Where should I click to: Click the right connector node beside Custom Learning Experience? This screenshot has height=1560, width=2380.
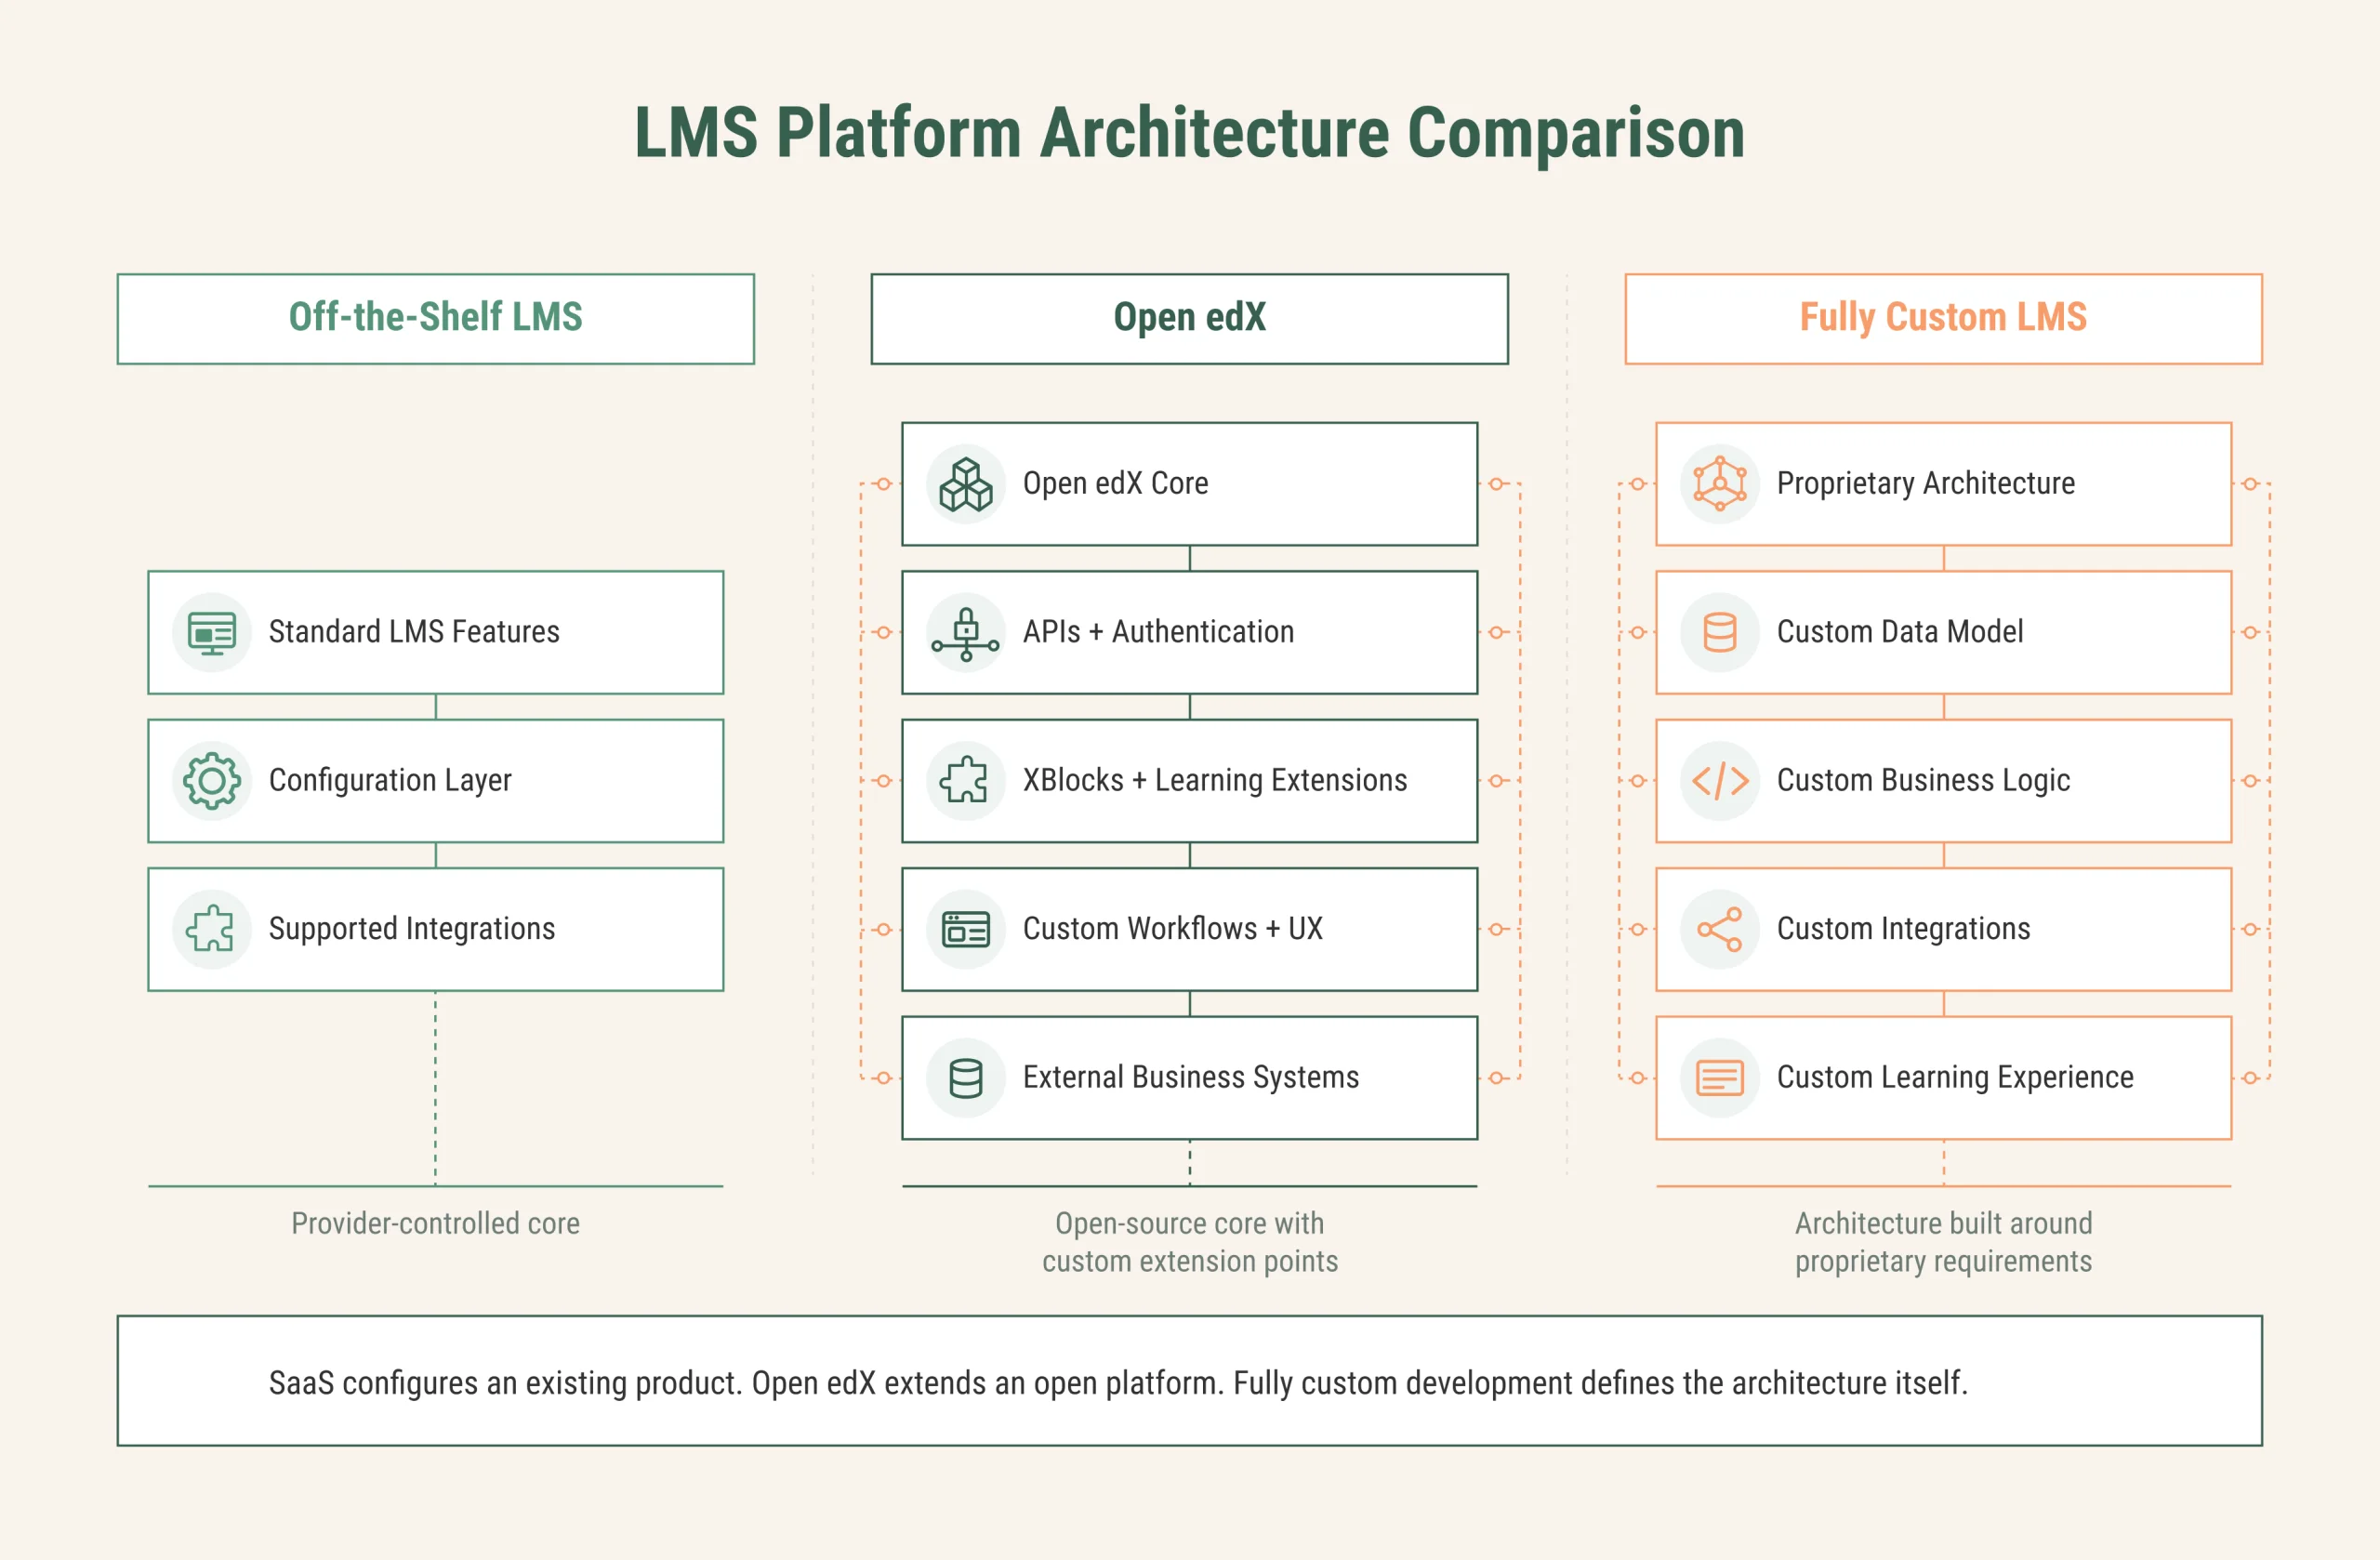click(2251, 1078)
